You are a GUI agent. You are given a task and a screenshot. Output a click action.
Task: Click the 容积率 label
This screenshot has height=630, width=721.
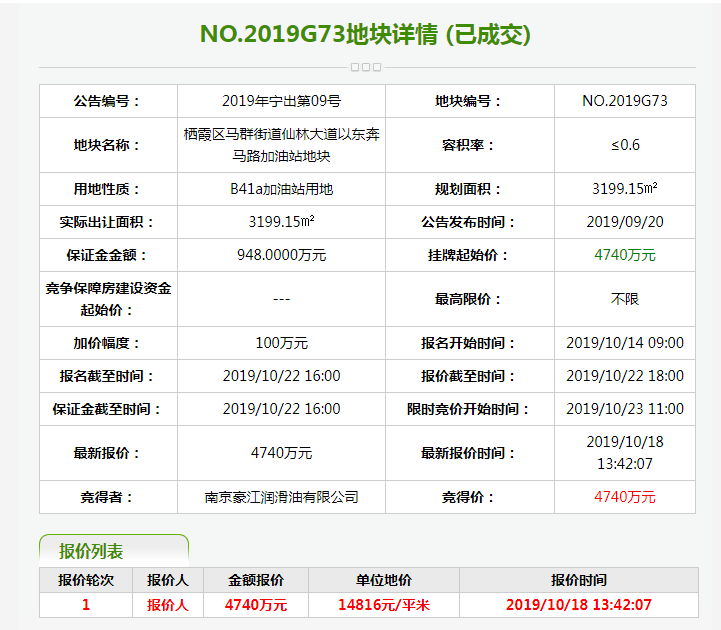pyautogui.click(x=469, y=145)
